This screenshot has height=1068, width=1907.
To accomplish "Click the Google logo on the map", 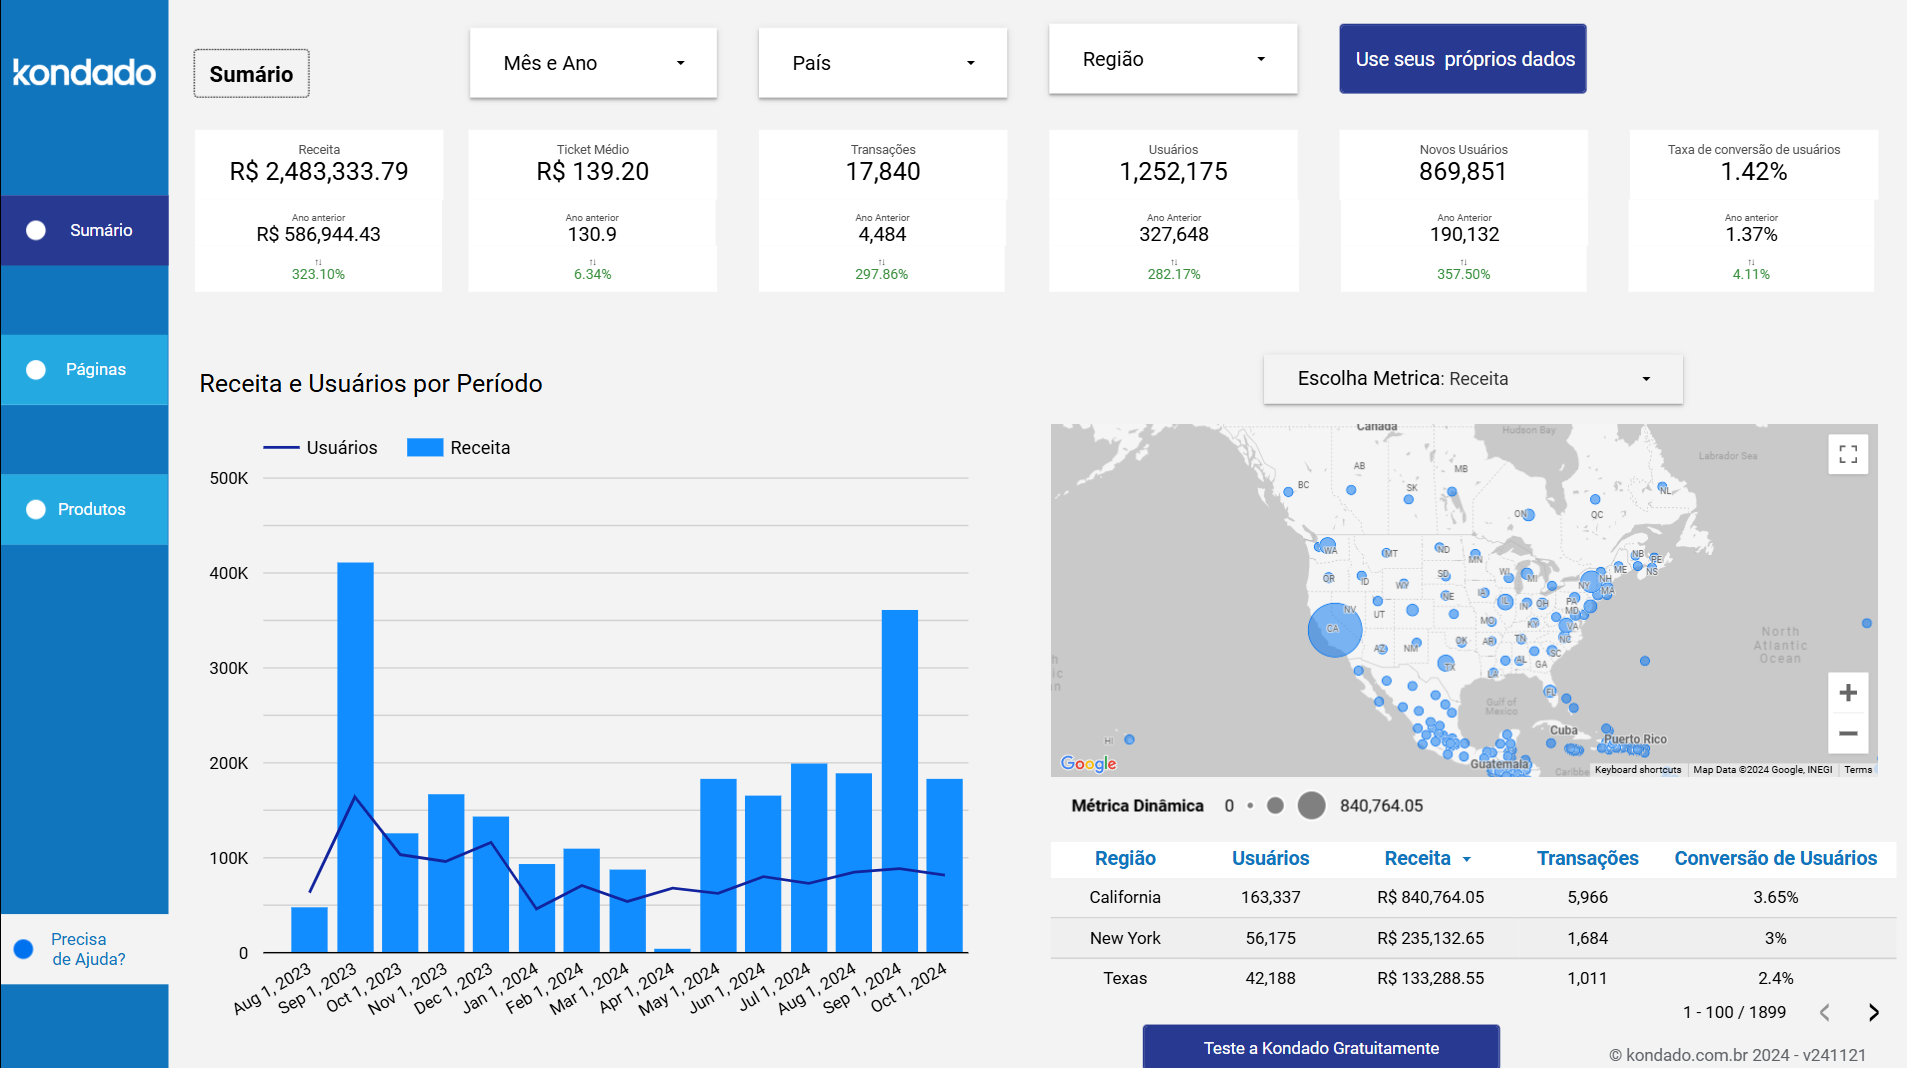I will pyautogui.click(x=1087, y=764).
